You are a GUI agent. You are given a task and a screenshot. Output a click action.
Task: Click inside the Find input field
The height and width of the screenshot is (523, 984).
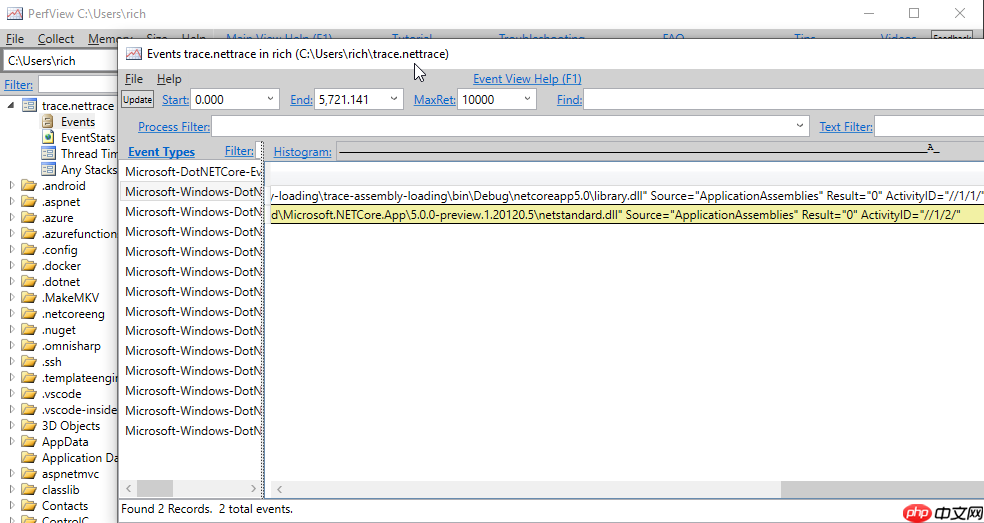click(x=783, y=99)
